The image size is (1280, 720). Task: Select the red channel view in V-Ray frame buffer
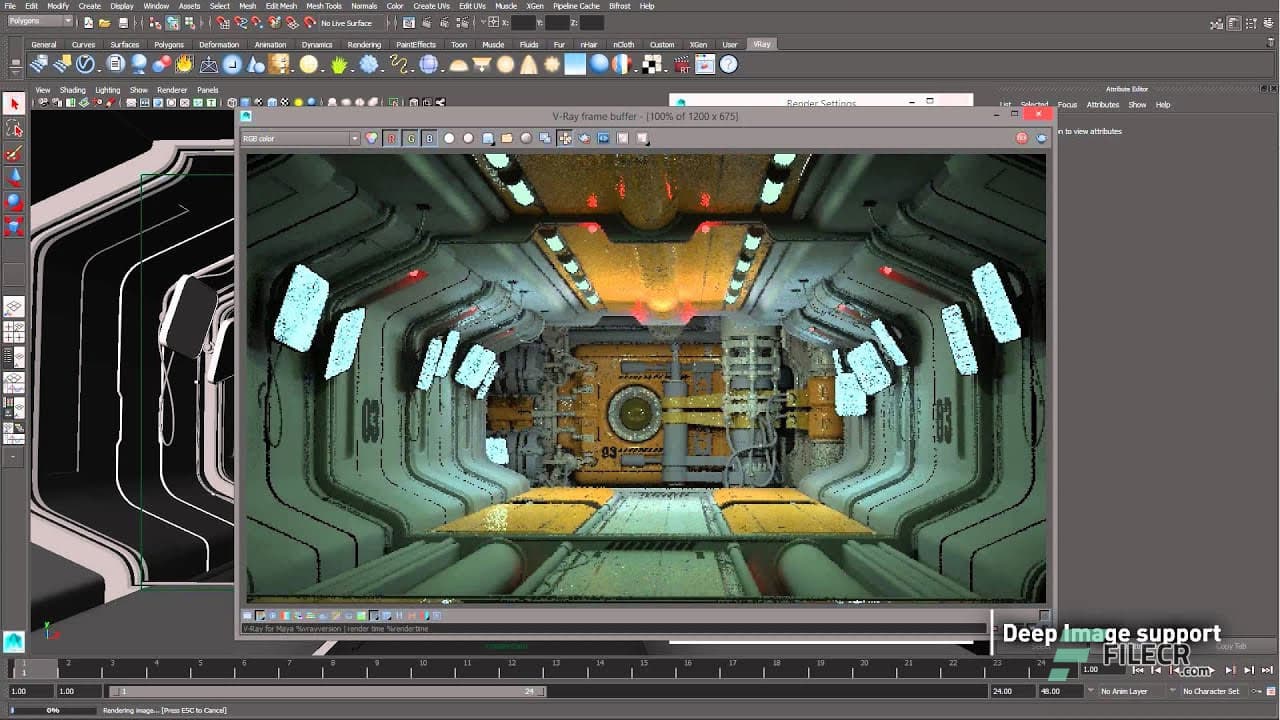pyautogui.click(x=393, y=139)
